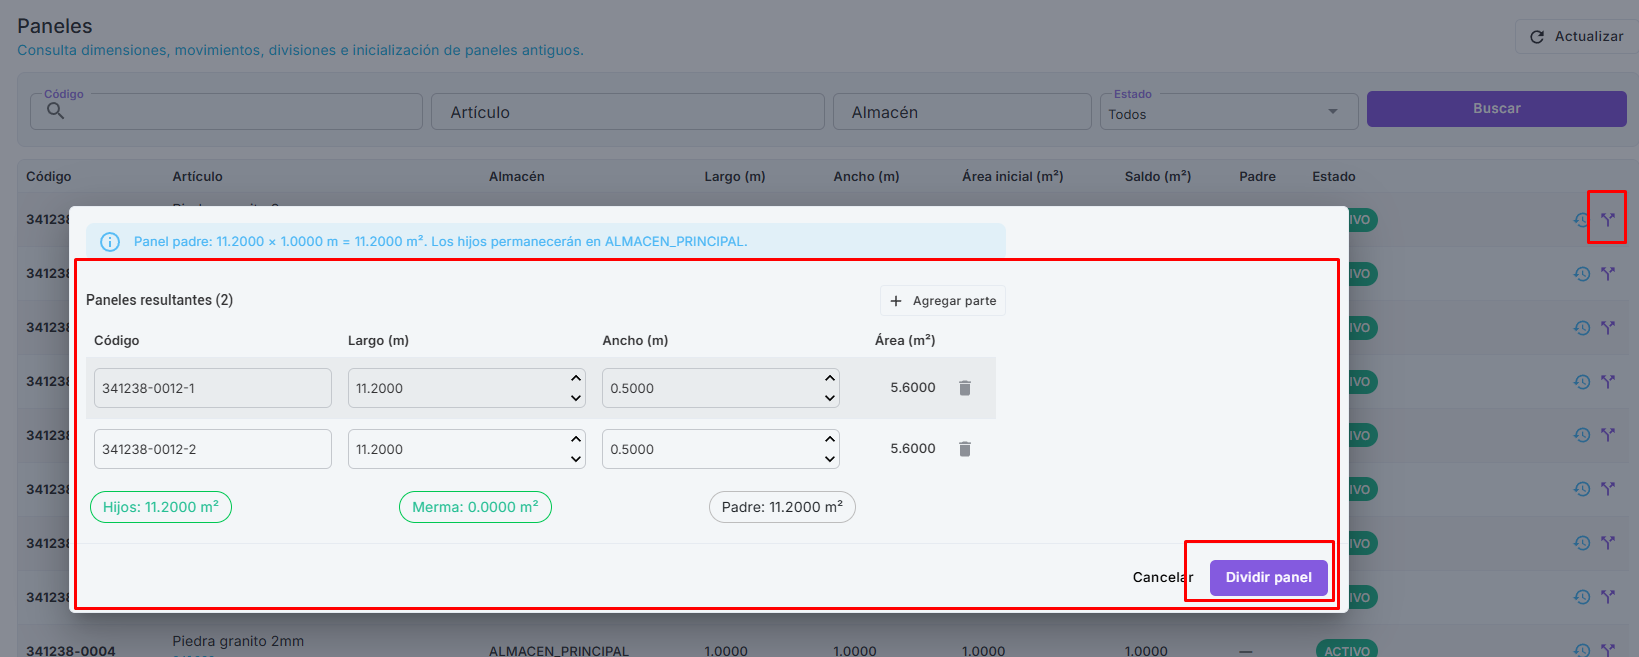Decrease Ancho for part 341238-0012-1
The width and height of the screenshot is (1639, 657).
pos(830,398)
